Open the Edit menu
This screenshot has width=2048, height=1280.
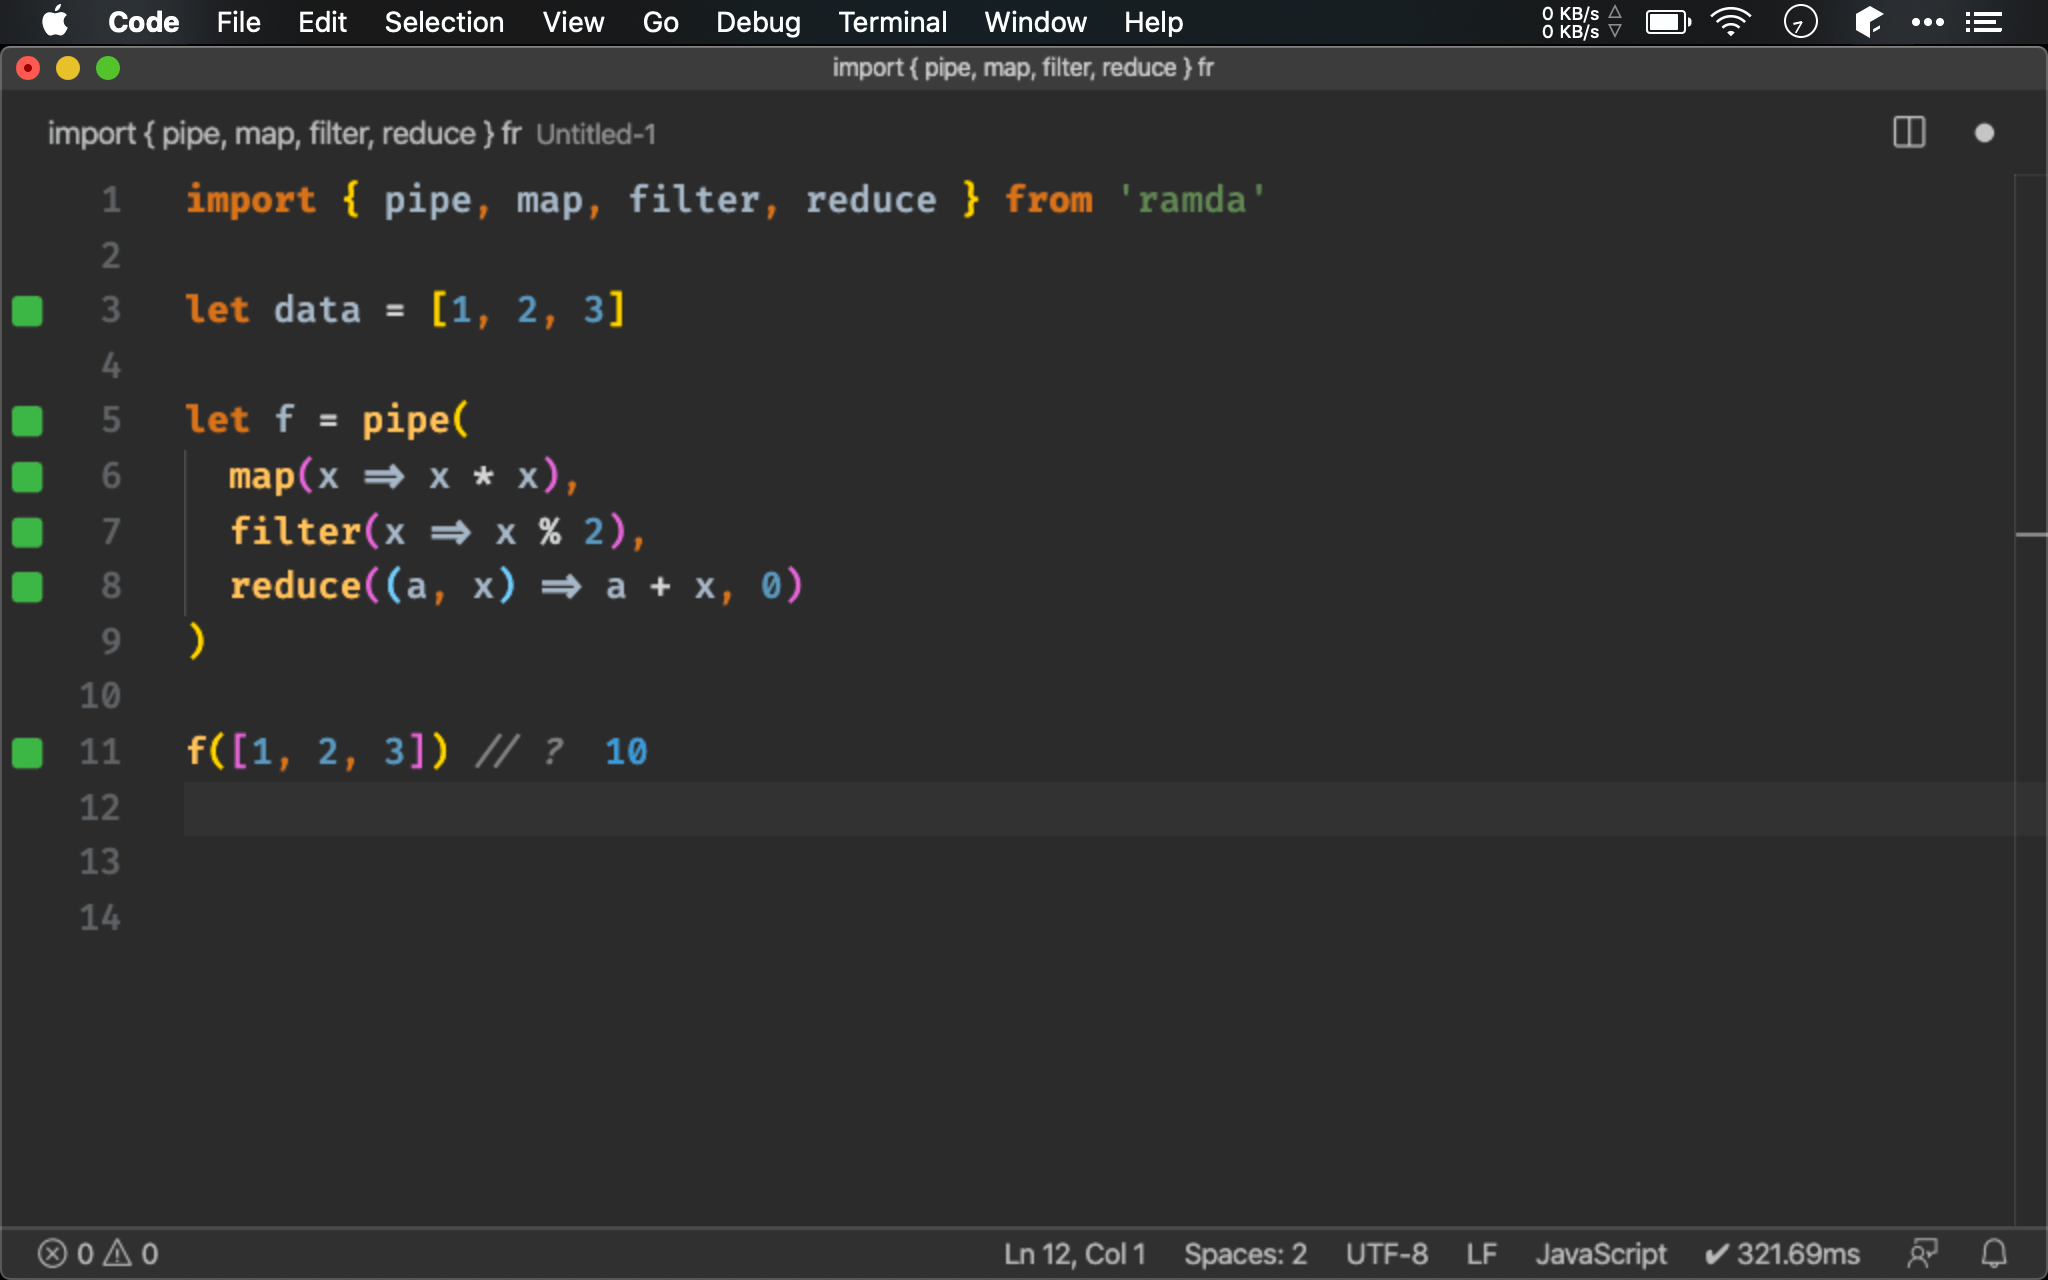pyautogui.click(x=322, y=22)
